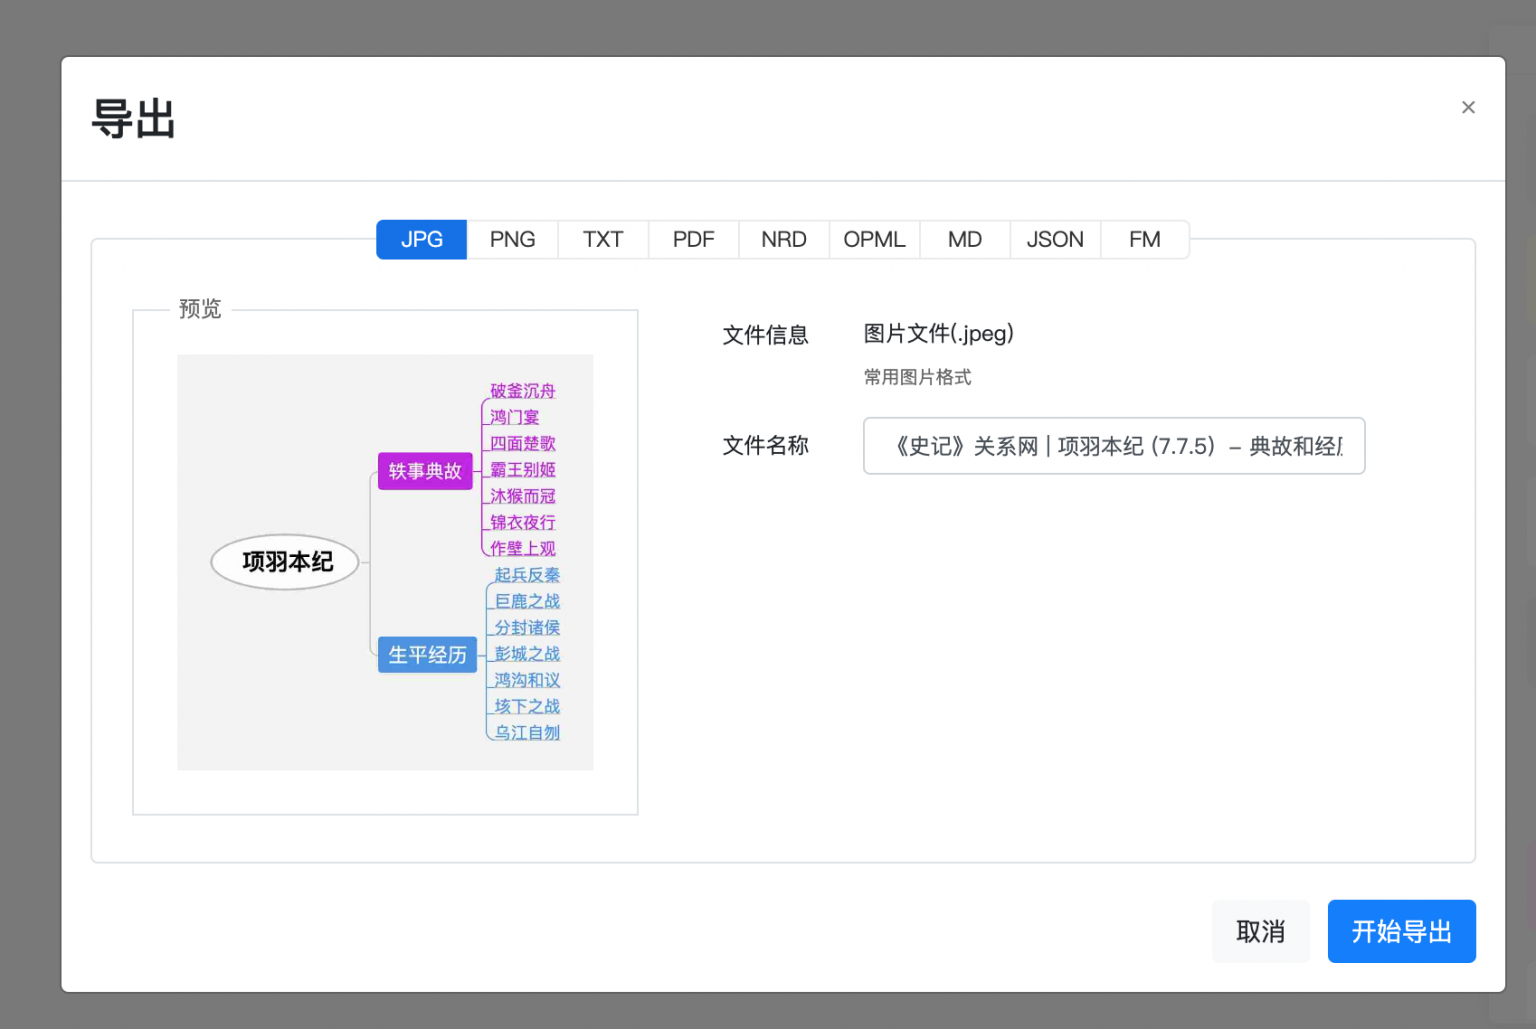Switch to the FM format tab

tap(1144, 239)
